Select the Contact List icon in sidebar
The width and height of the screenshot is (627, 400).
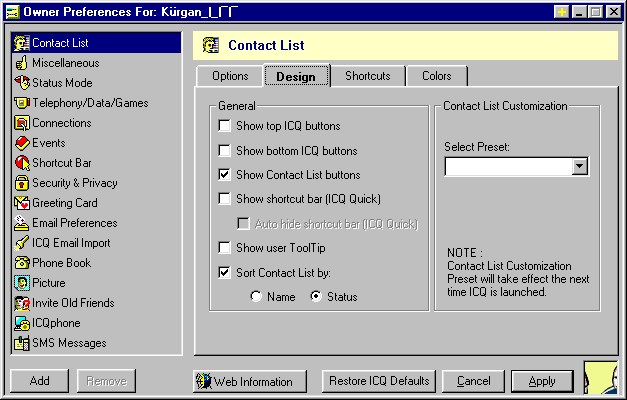point(22,43)
